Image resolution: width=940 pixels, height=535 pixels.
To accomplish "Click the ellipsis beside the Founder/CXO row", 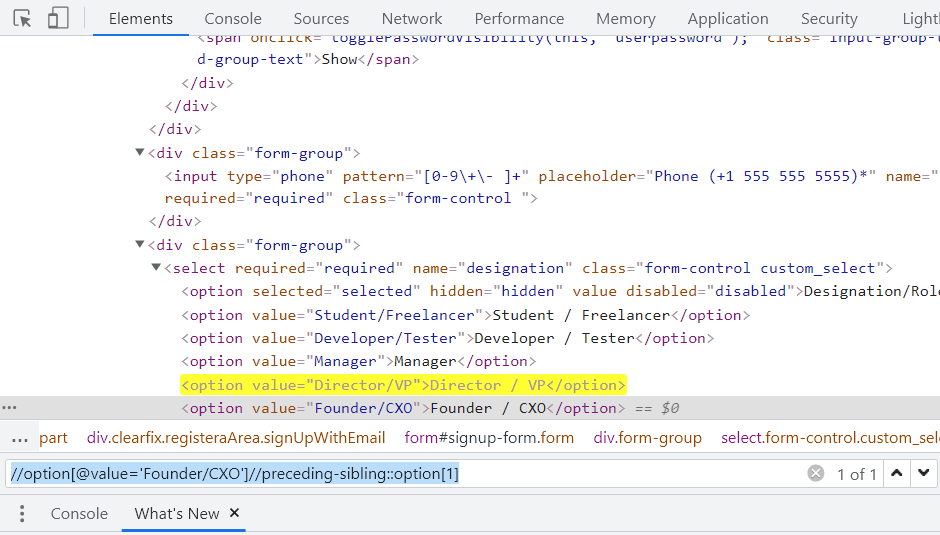I will click(x=10, y=408).
